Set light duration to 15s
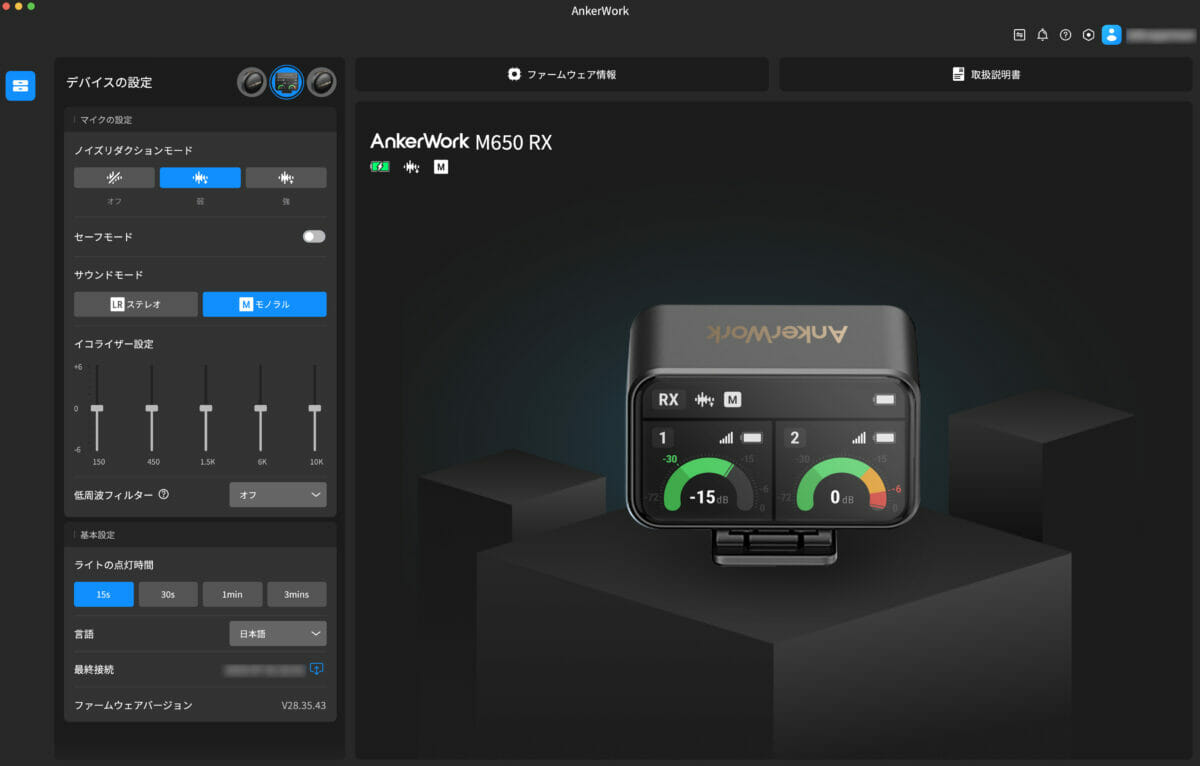 point(104,594)
